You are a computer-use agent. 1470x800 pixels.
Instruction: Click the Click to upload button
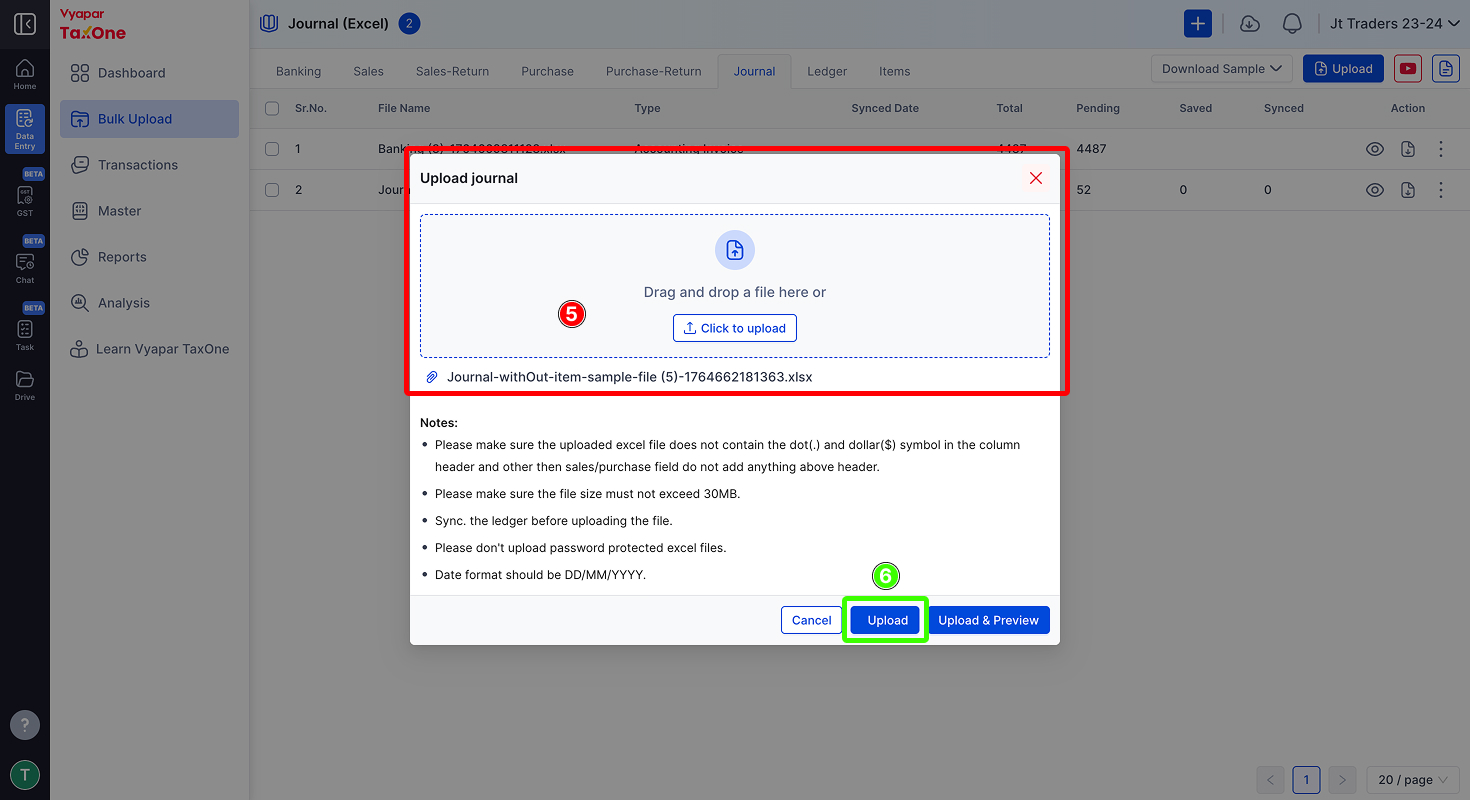[x=735, y=328]
